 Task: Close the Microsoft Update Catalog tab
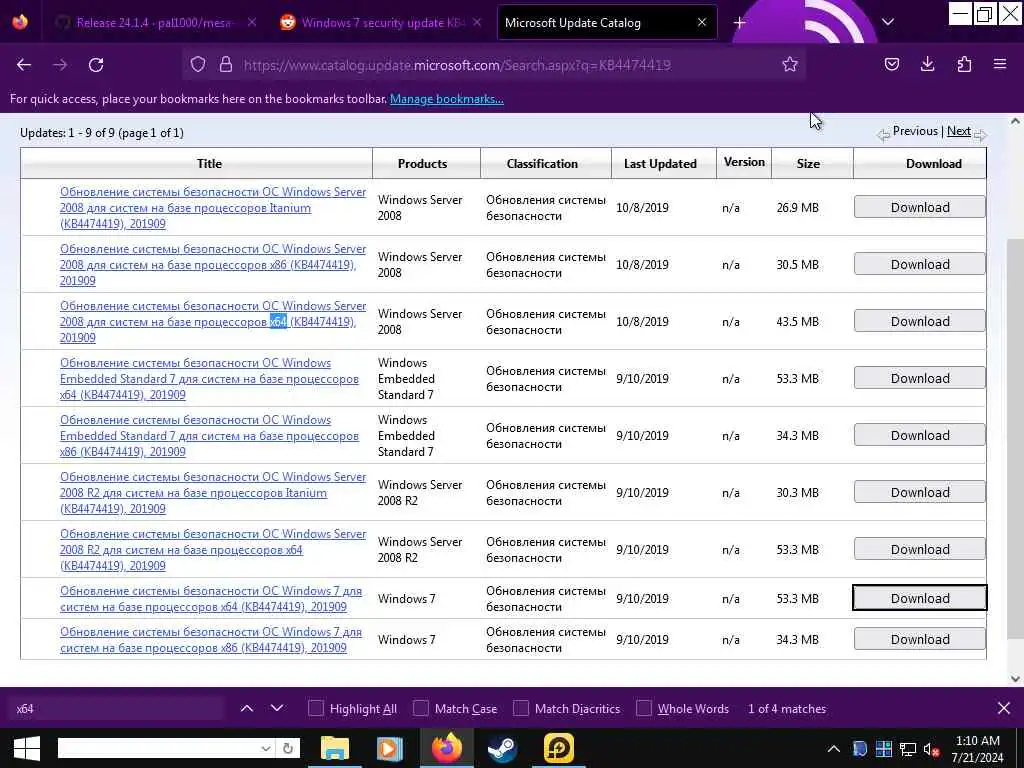pyautogui.click(x=702, y=22)
